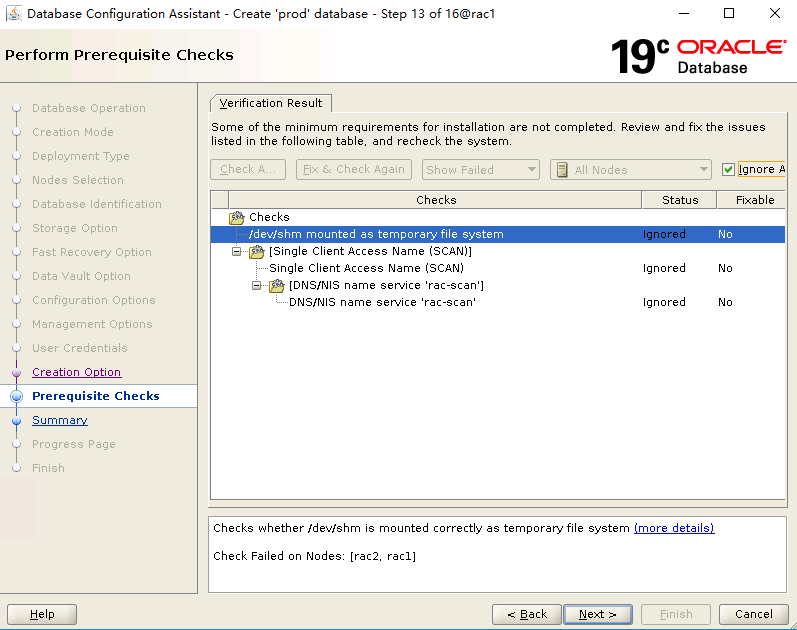Open the more details link
The height and width of the screenshot is (630, 797).
click(x=674, y=528)
